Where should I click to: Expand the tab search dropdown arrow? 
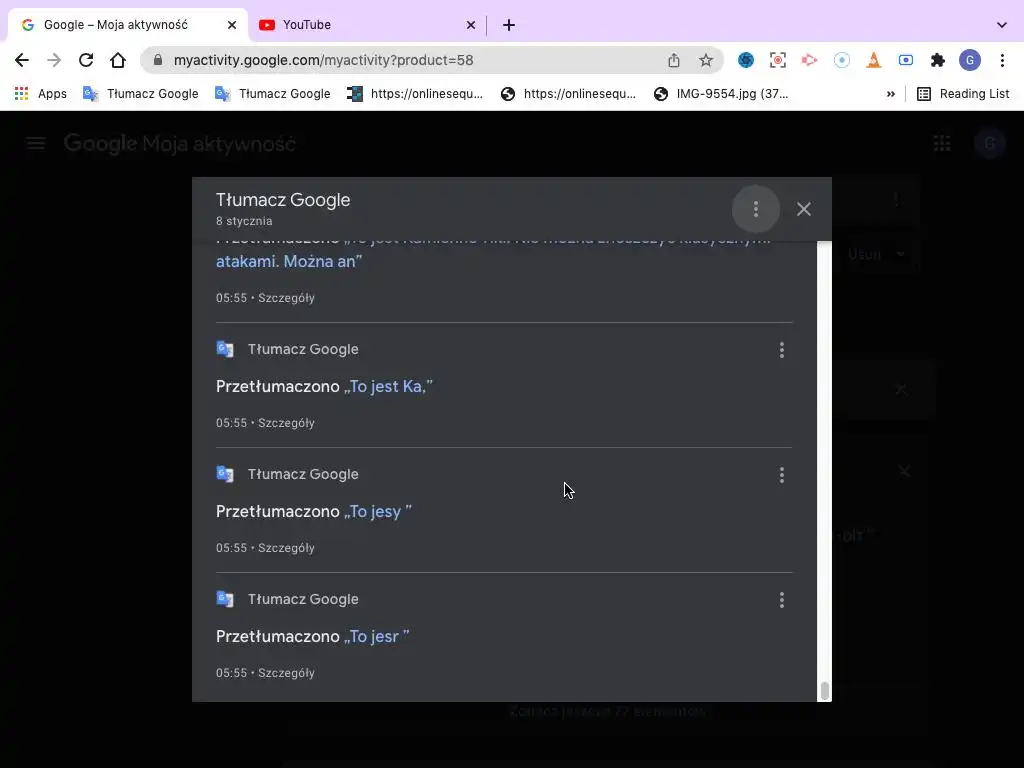tap(1002, 25)
